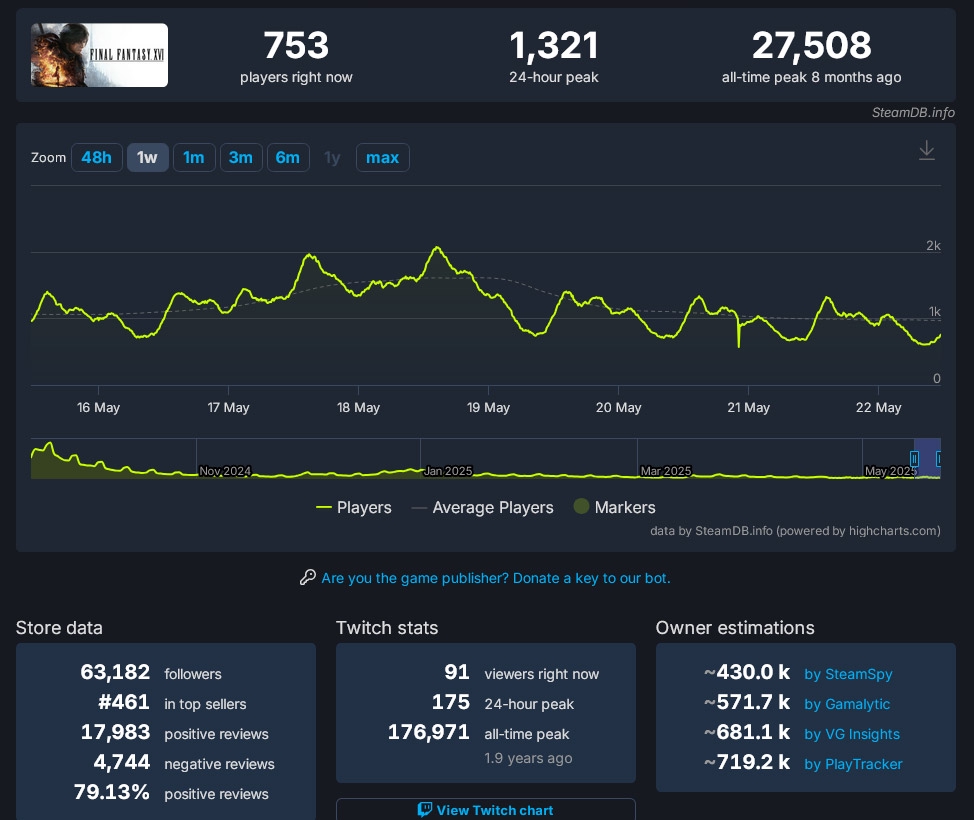
Task: Click the 4,744 negative reviews count
Action: tap(122, 762)
